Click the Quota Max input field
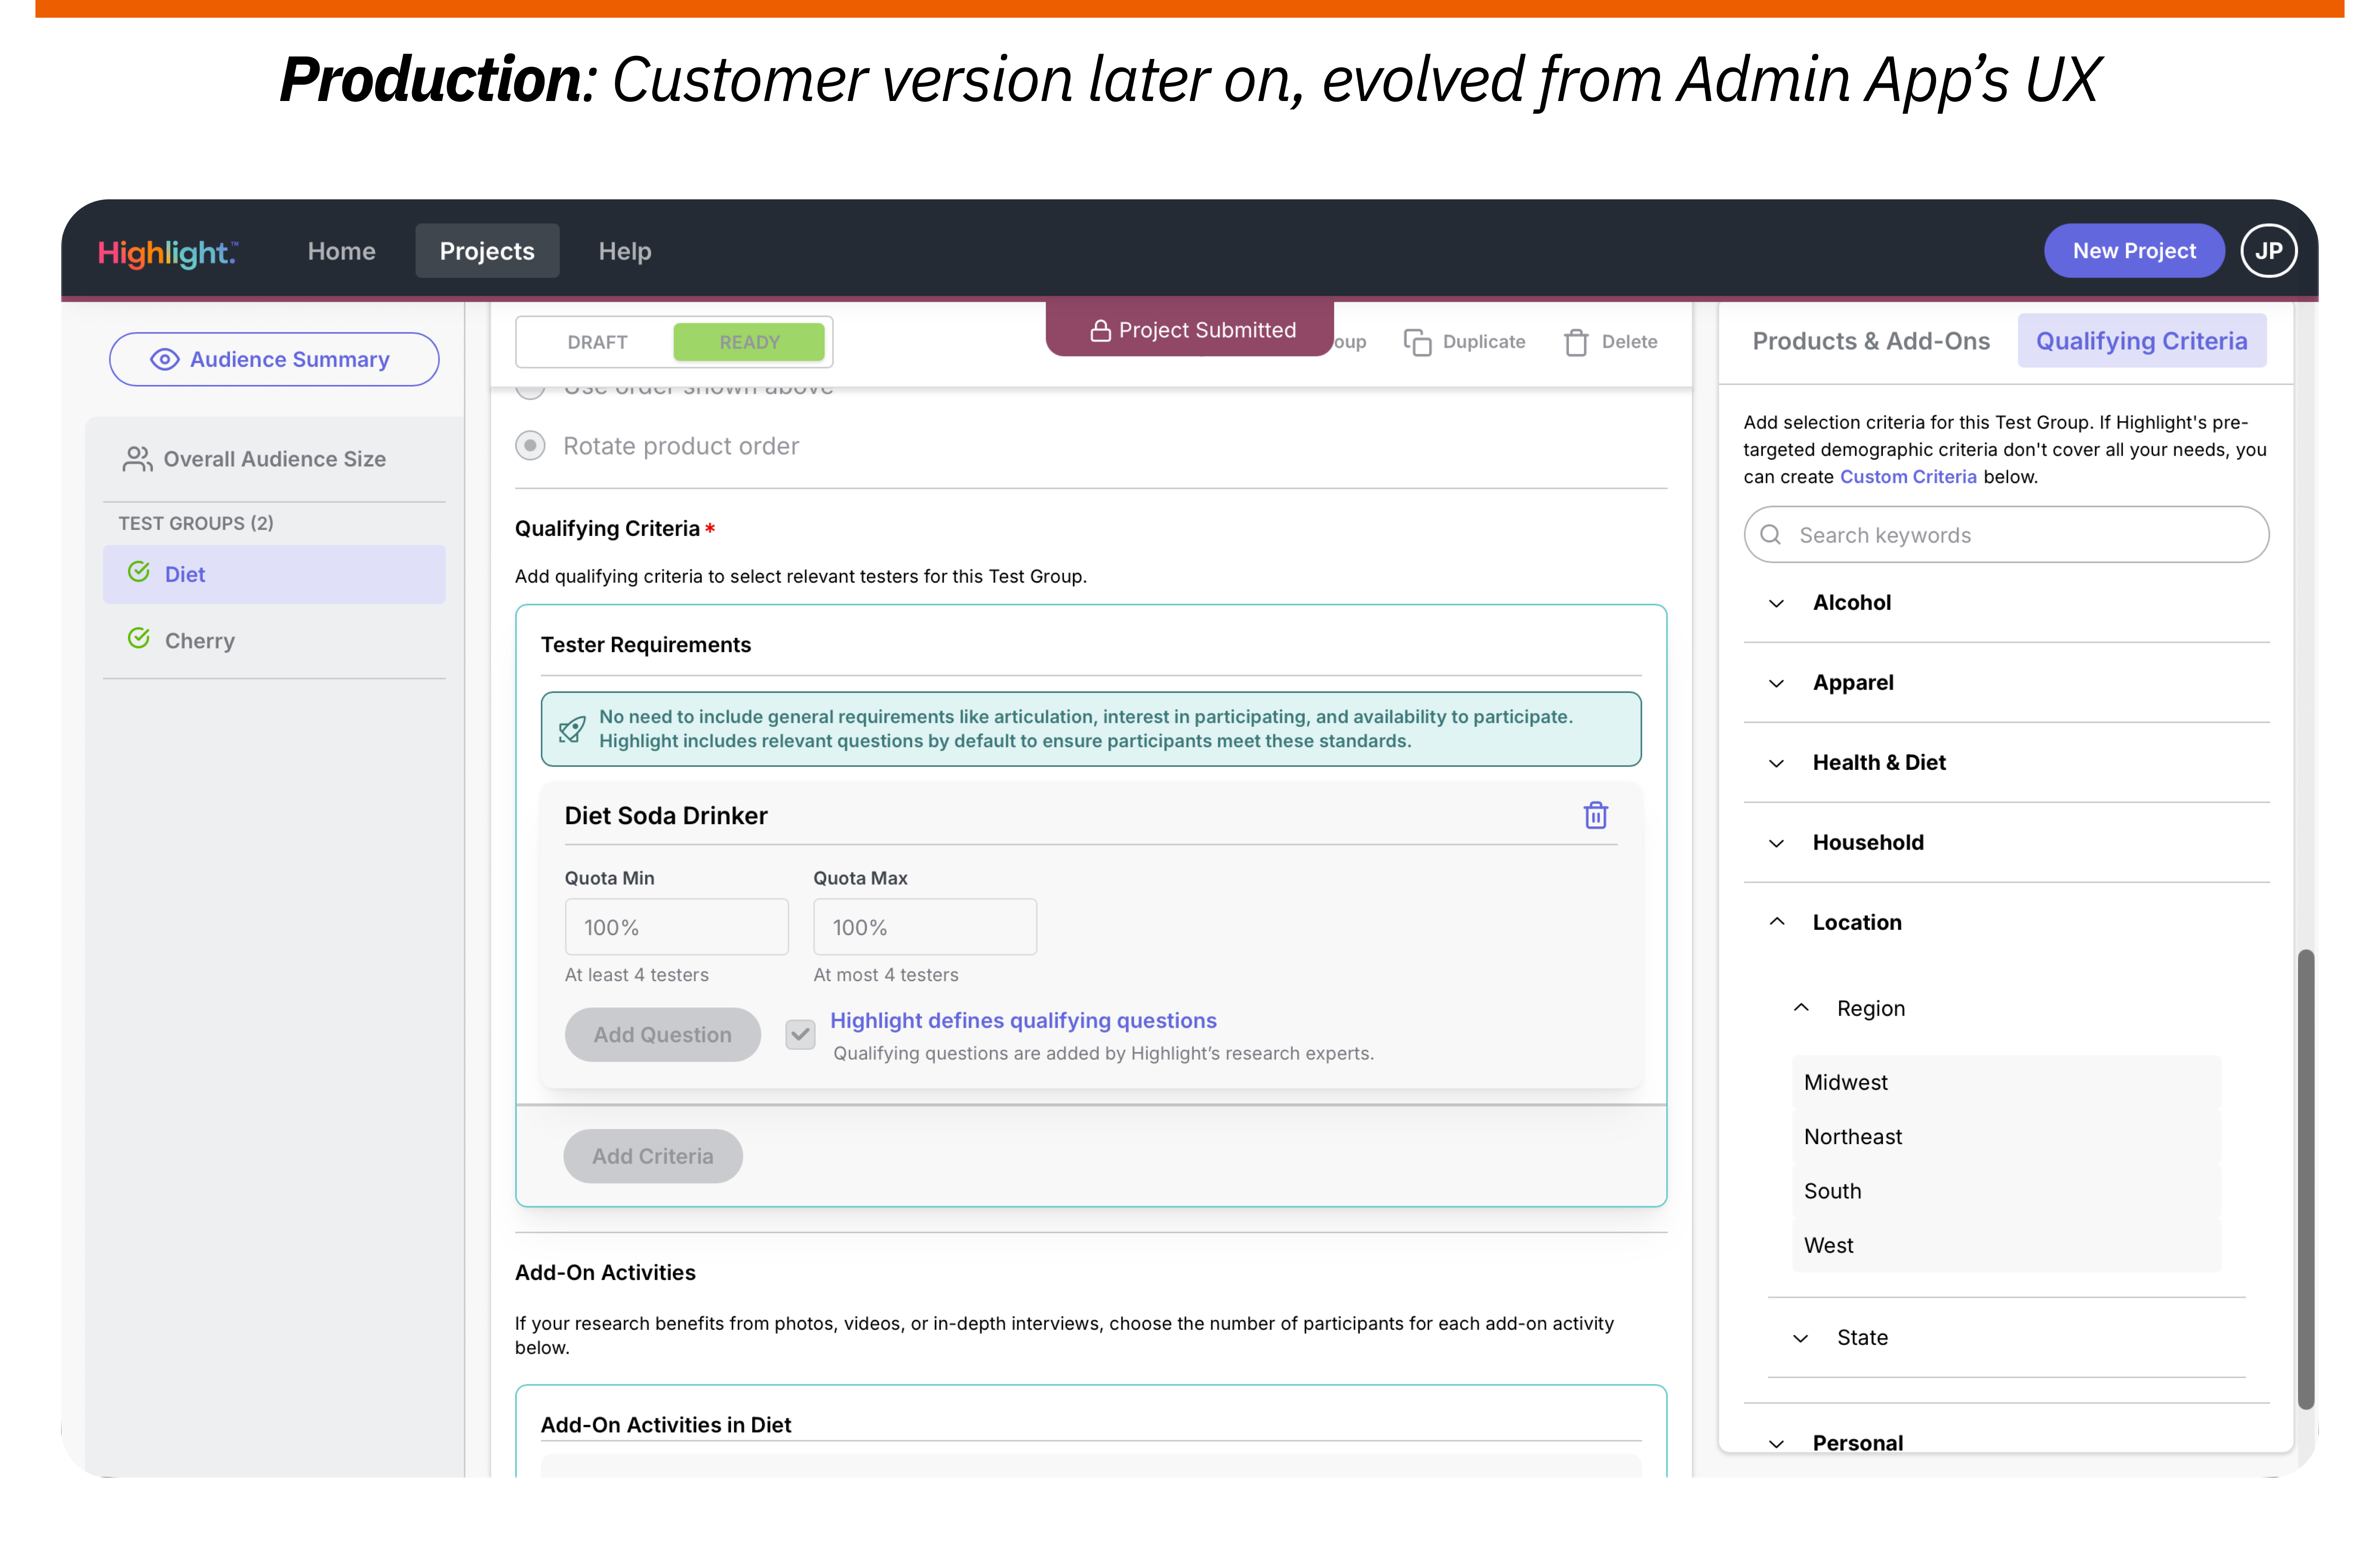The width and height of the screenshot is (2380, 1553). click(x=925, y=927)
